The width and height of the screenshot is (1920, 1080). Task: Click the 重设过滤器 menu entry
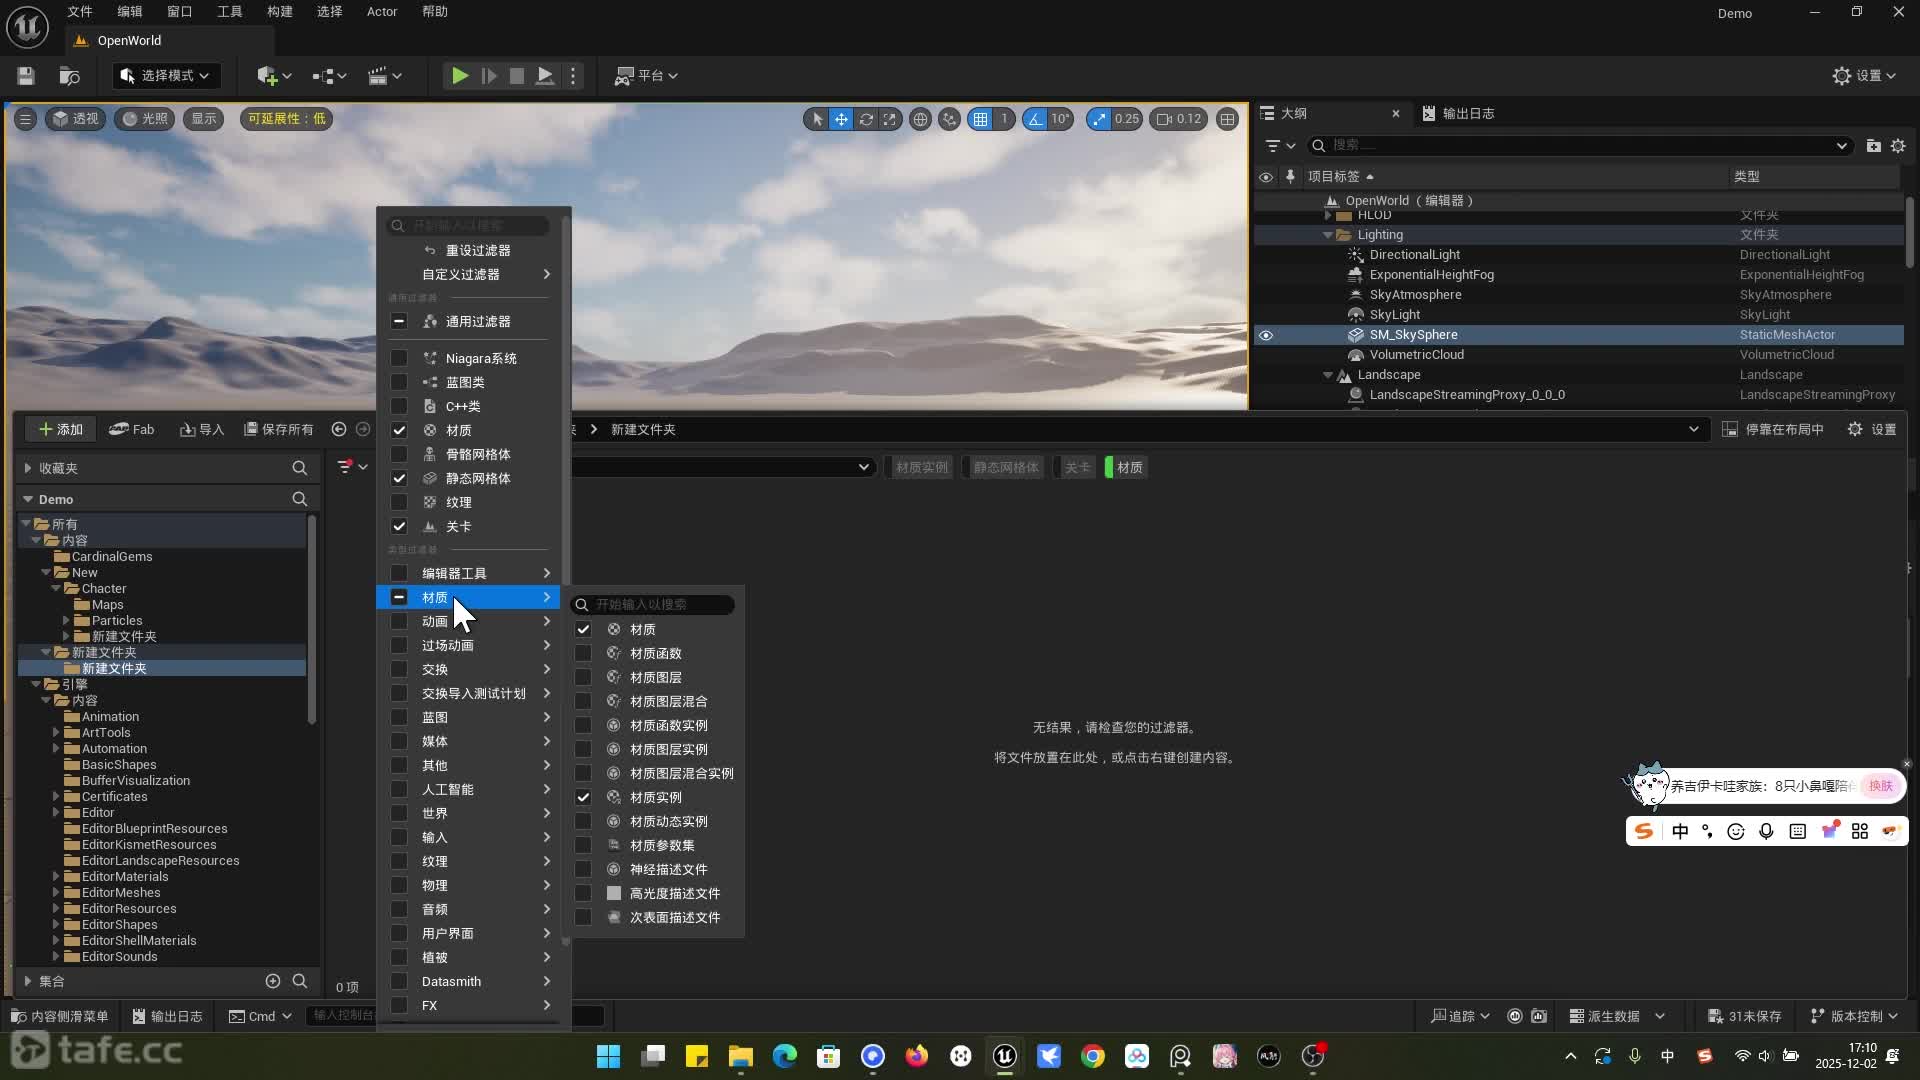pos(477,250)
